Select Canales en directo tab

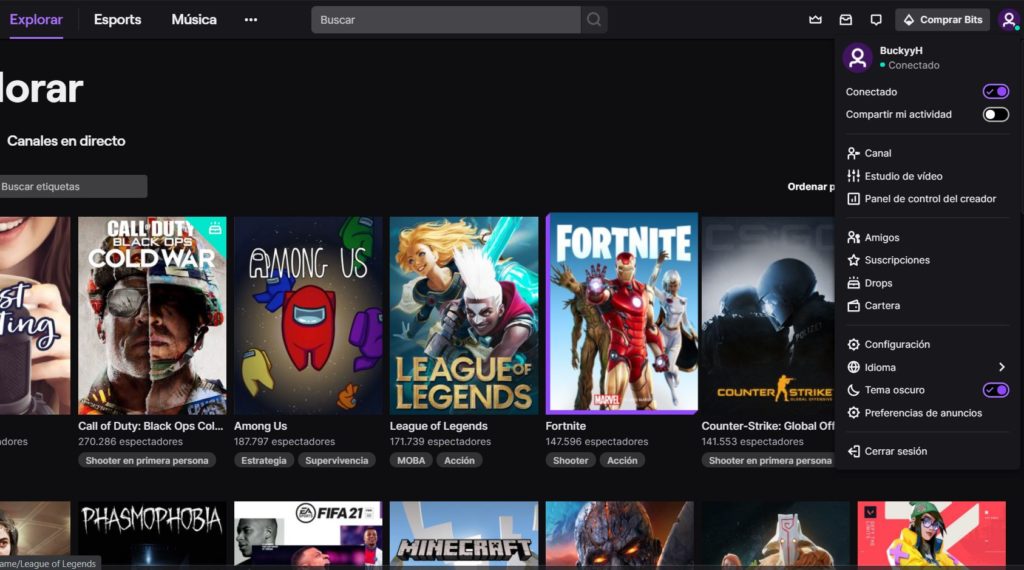click(66, 141)
